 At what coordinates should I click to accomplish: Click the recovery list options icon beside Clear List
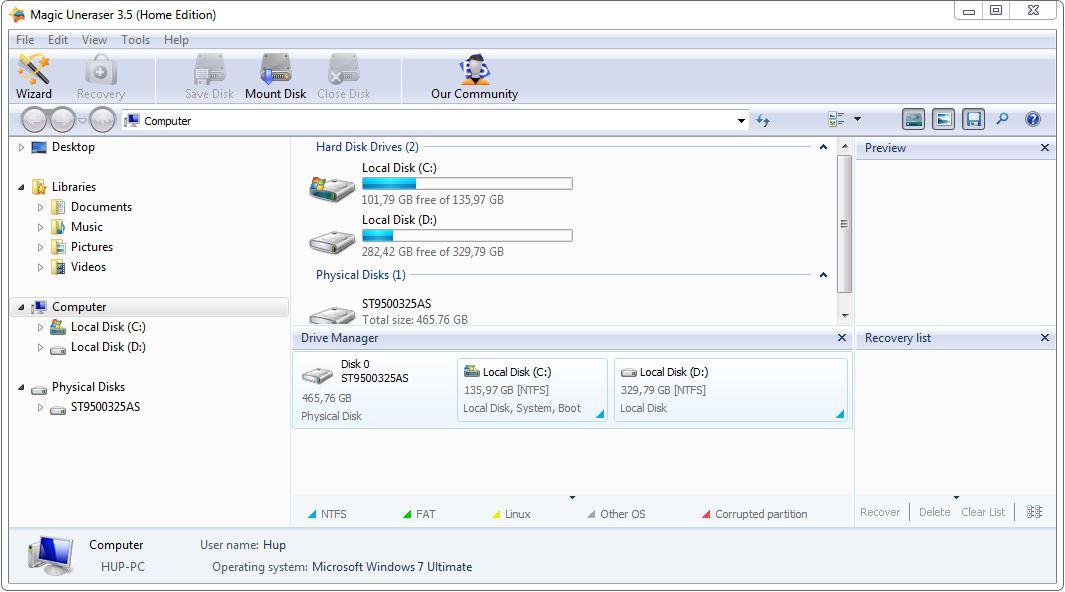[1034, 512]
